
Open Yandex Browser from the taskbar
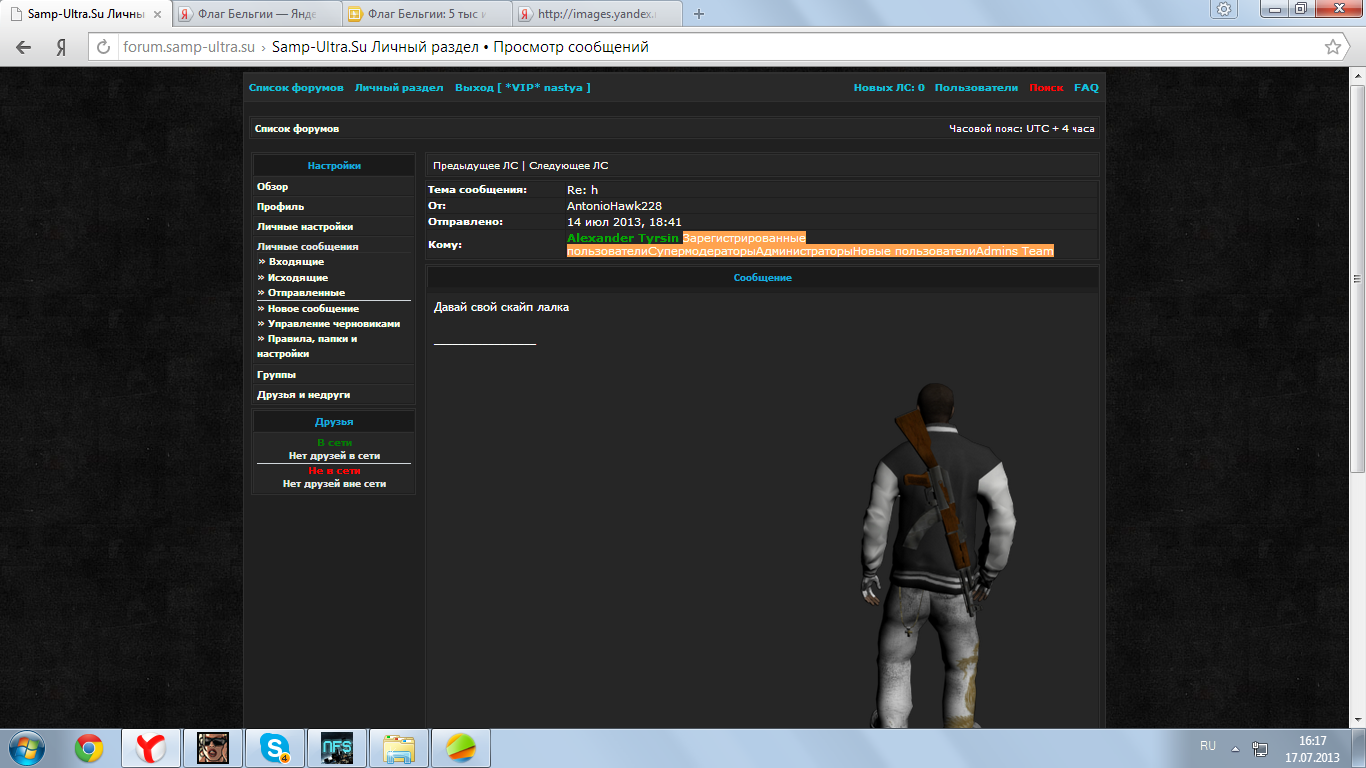click(151, 748)
